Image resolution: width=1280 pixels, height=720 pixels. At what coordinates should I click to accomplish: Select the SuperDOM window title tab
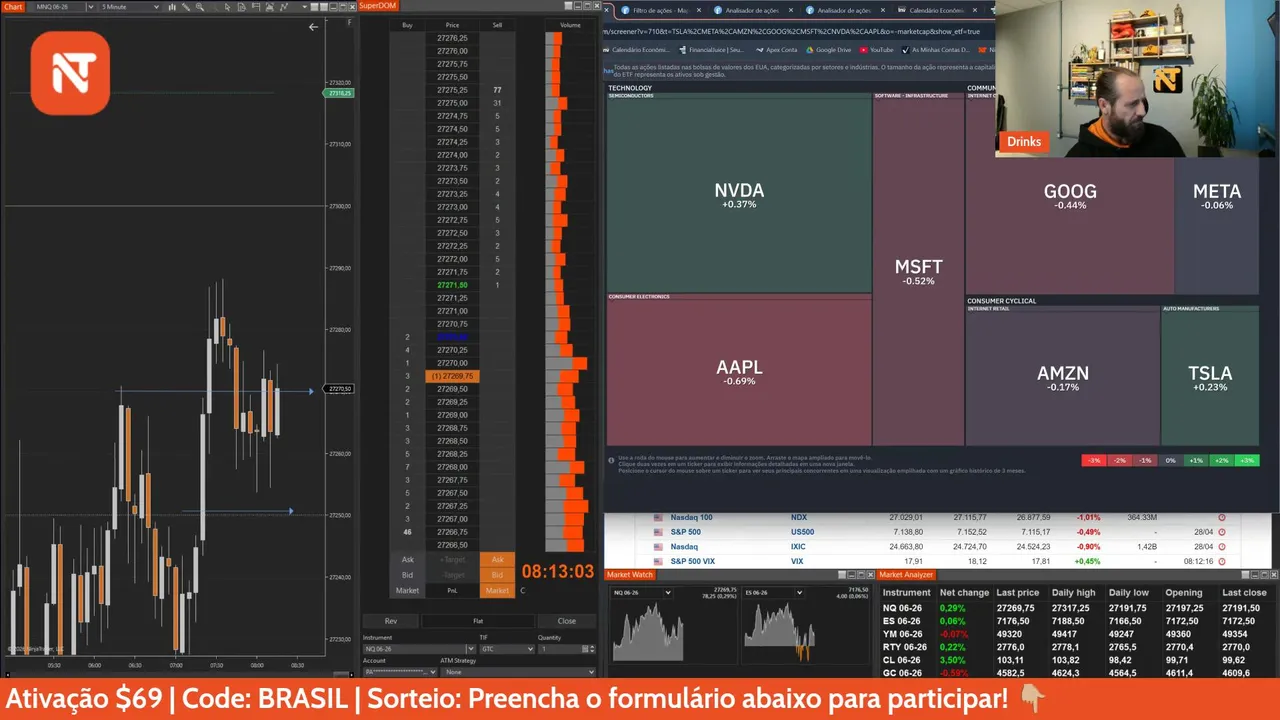point(378,6)
